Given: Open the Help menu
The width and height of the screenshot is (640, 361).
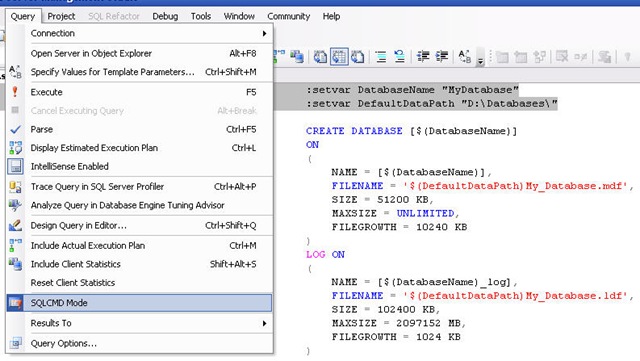Looking at the screenshot, I should (x=331, y=16).
